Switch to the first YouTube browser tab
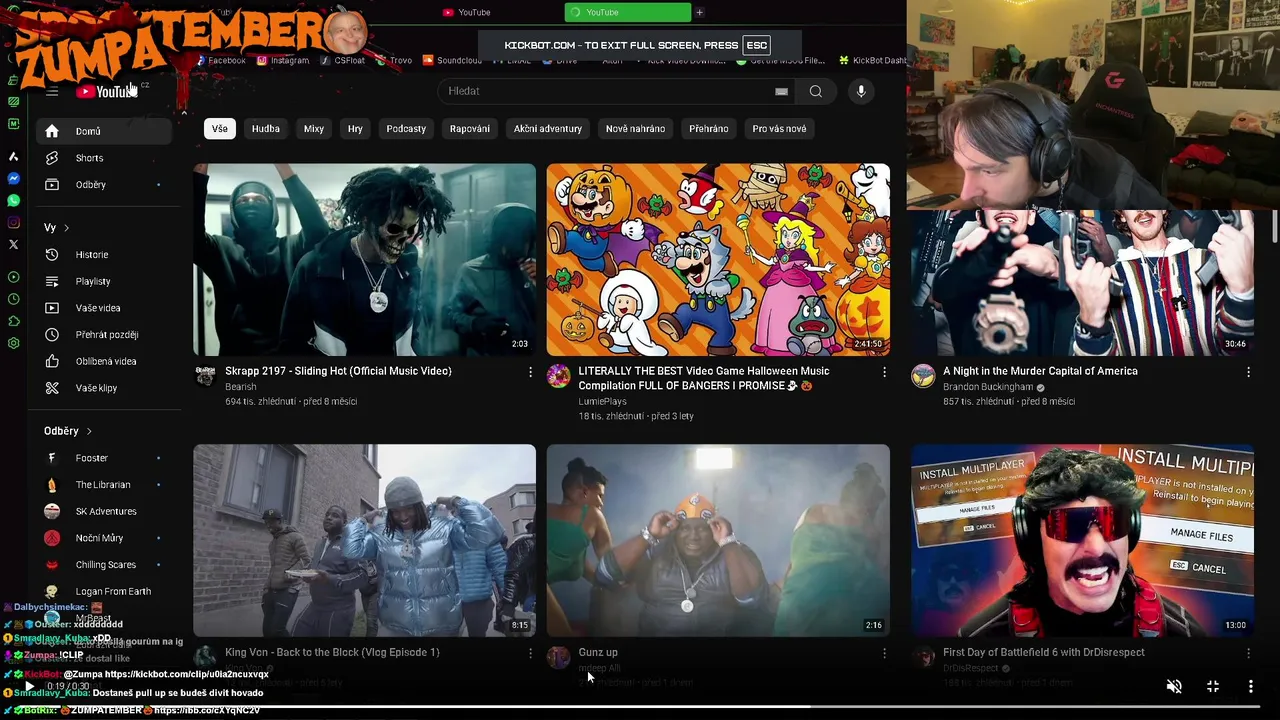The image size is (1280, 720). (x=467, y=12)
